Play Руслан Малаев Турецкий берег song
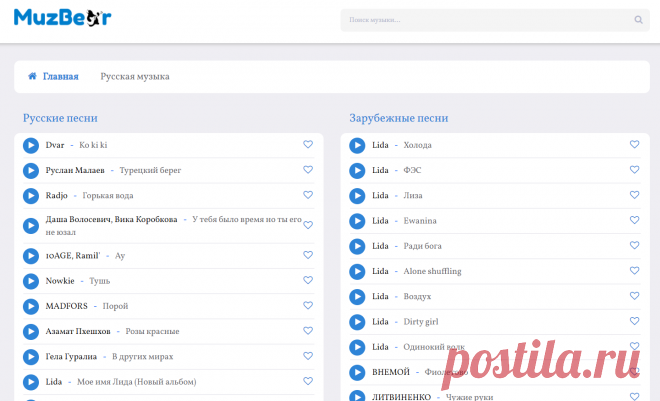660x401 pixels. [30, 170]
